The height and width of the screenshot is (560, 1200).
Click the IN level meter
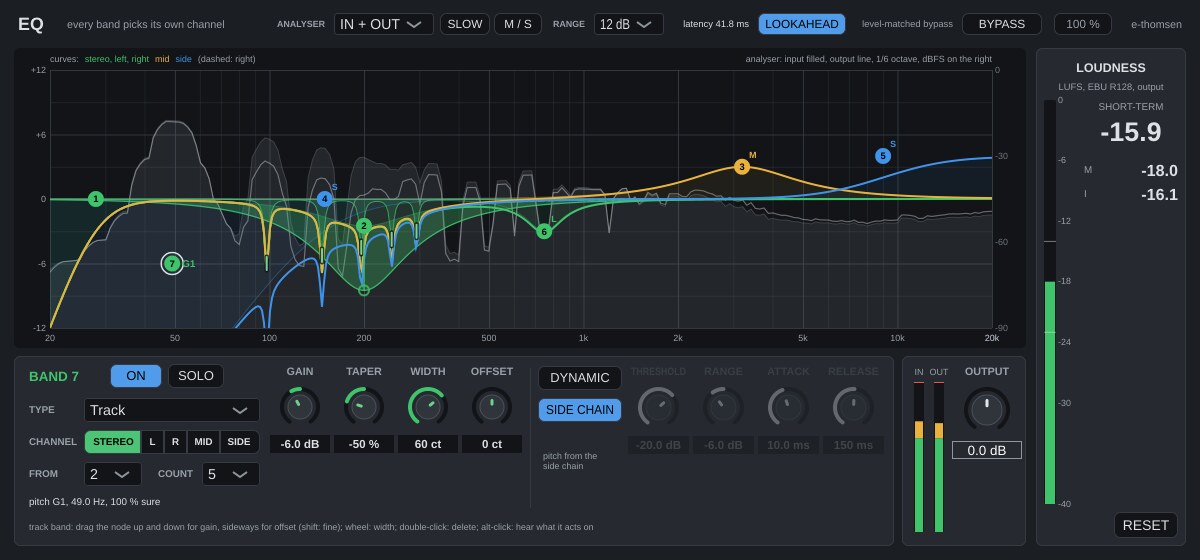click(919, 457)
